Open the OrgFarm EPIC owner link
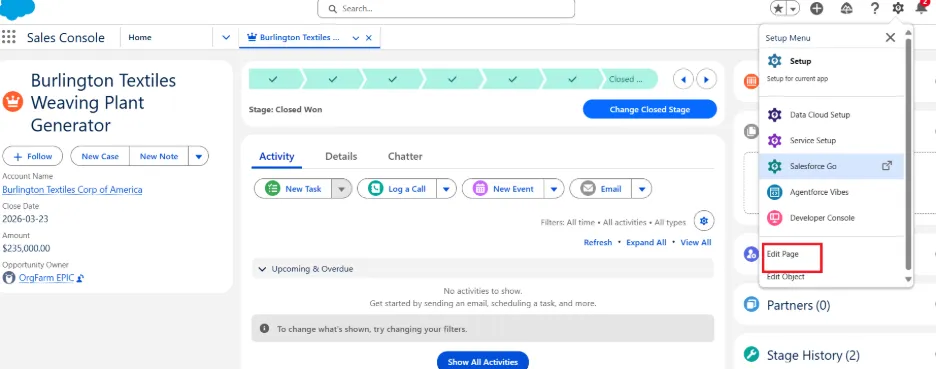Viewport: 936px width, 369px height. tap(47, 278)
